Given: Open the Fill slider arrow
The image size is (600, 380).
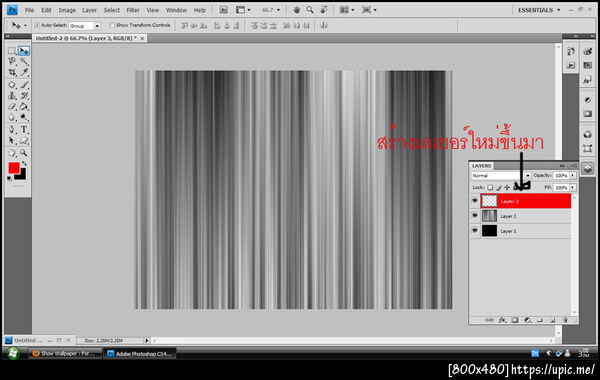Looking at the screenshot, I should 572,188.
